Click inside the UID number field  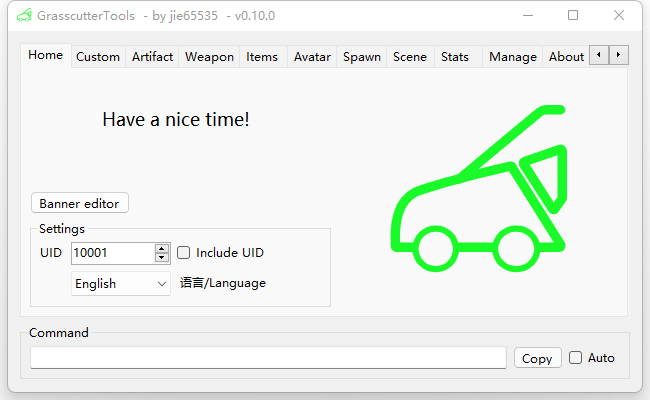pyautogui.click(x=112, y=253)
